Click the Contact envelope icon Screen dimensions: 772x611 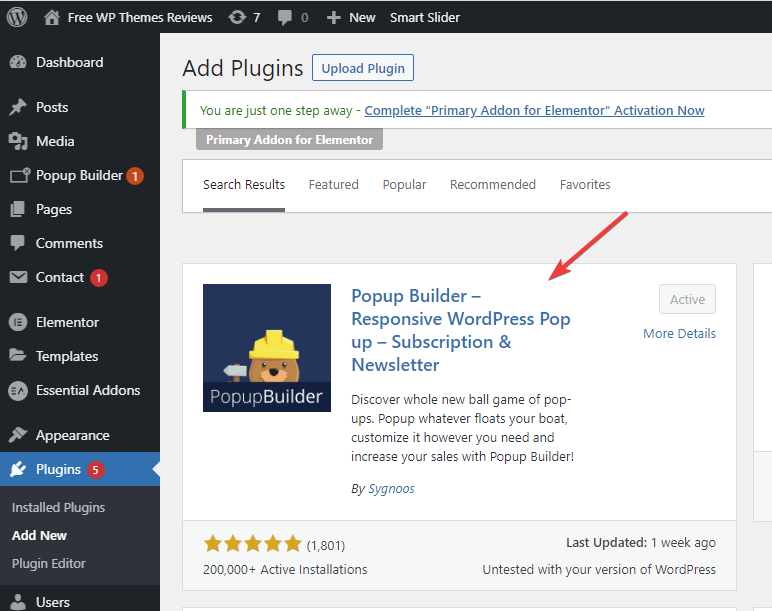[18, 277]
